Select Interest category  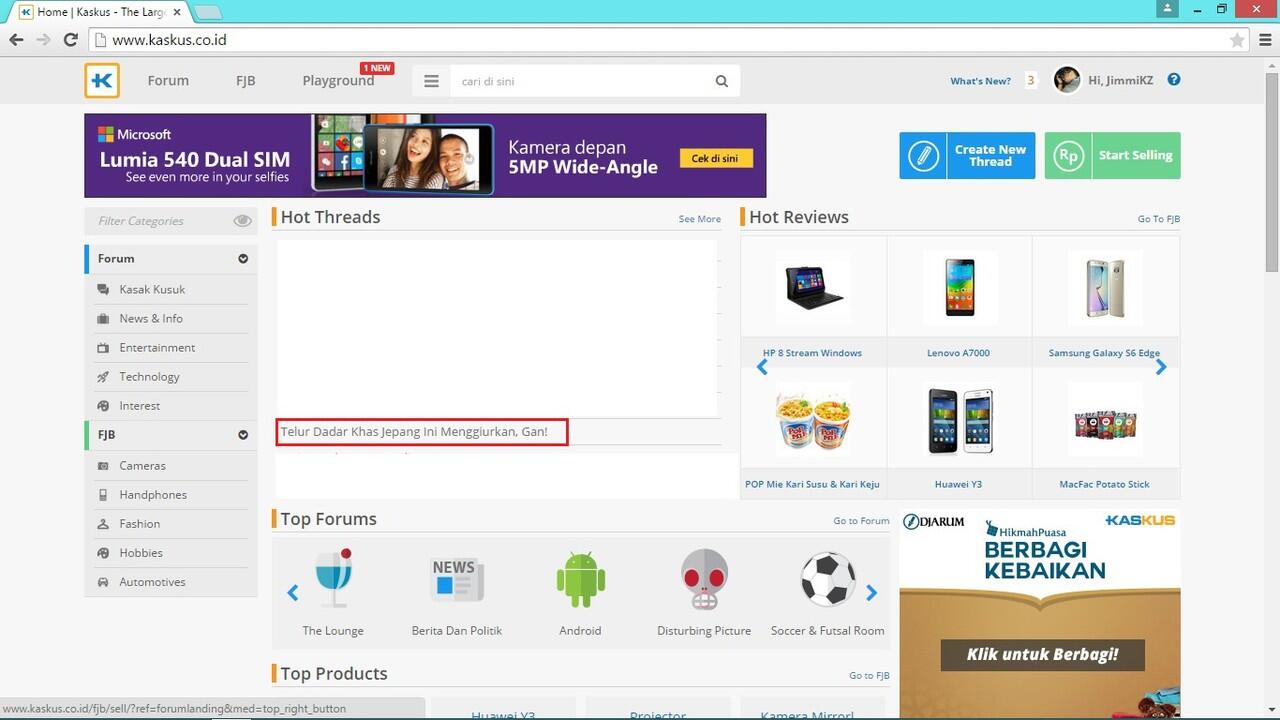(x=139, y=405)
